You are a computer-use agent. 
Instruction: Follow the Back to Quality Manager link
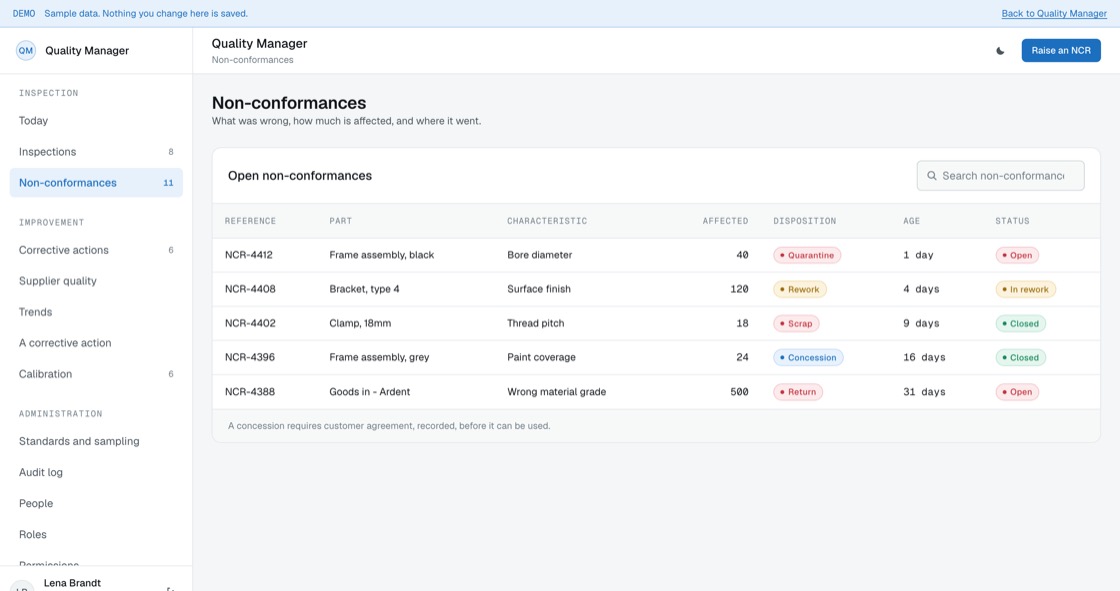pyautogui.click(x=1054, y=14)
